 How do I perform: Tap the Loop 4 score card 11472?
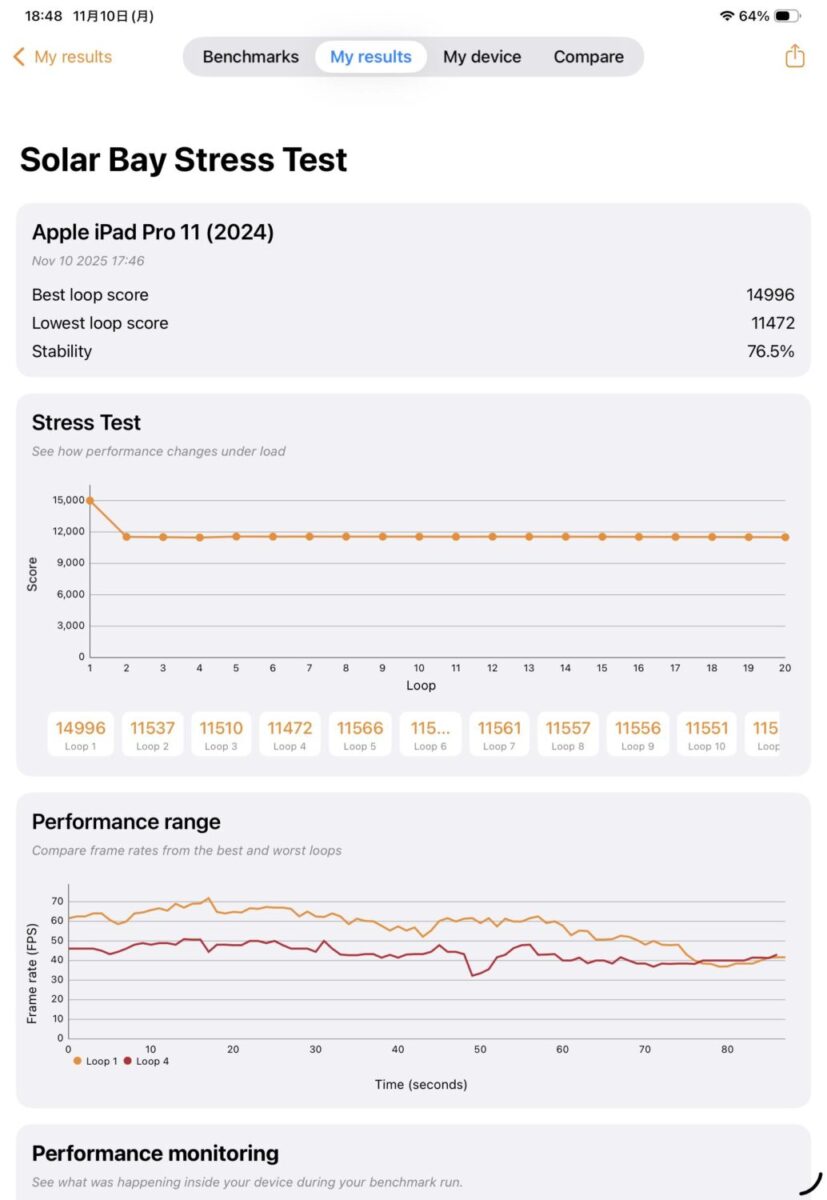(290, 734)
